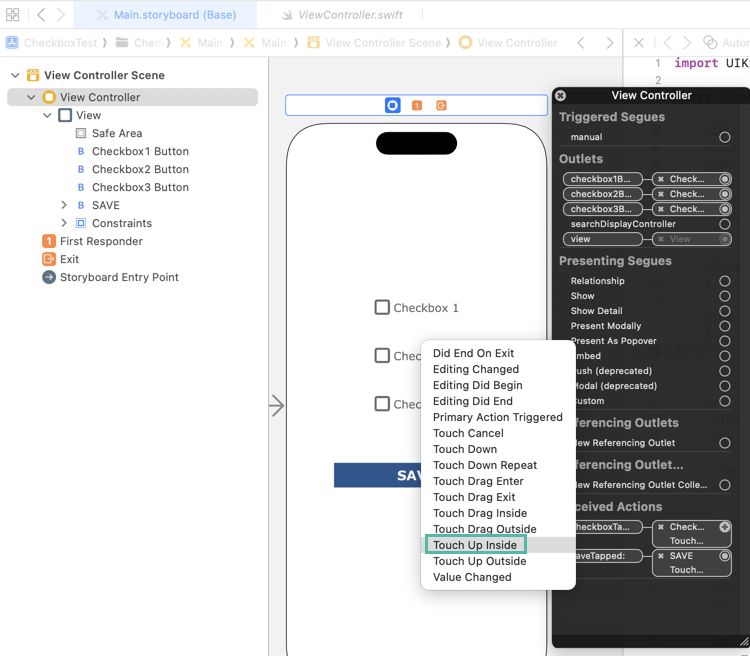This screenshot has width=750, height=656.
Task: Click the First Responder icon in scene dock
Action: tap(417, 105)
